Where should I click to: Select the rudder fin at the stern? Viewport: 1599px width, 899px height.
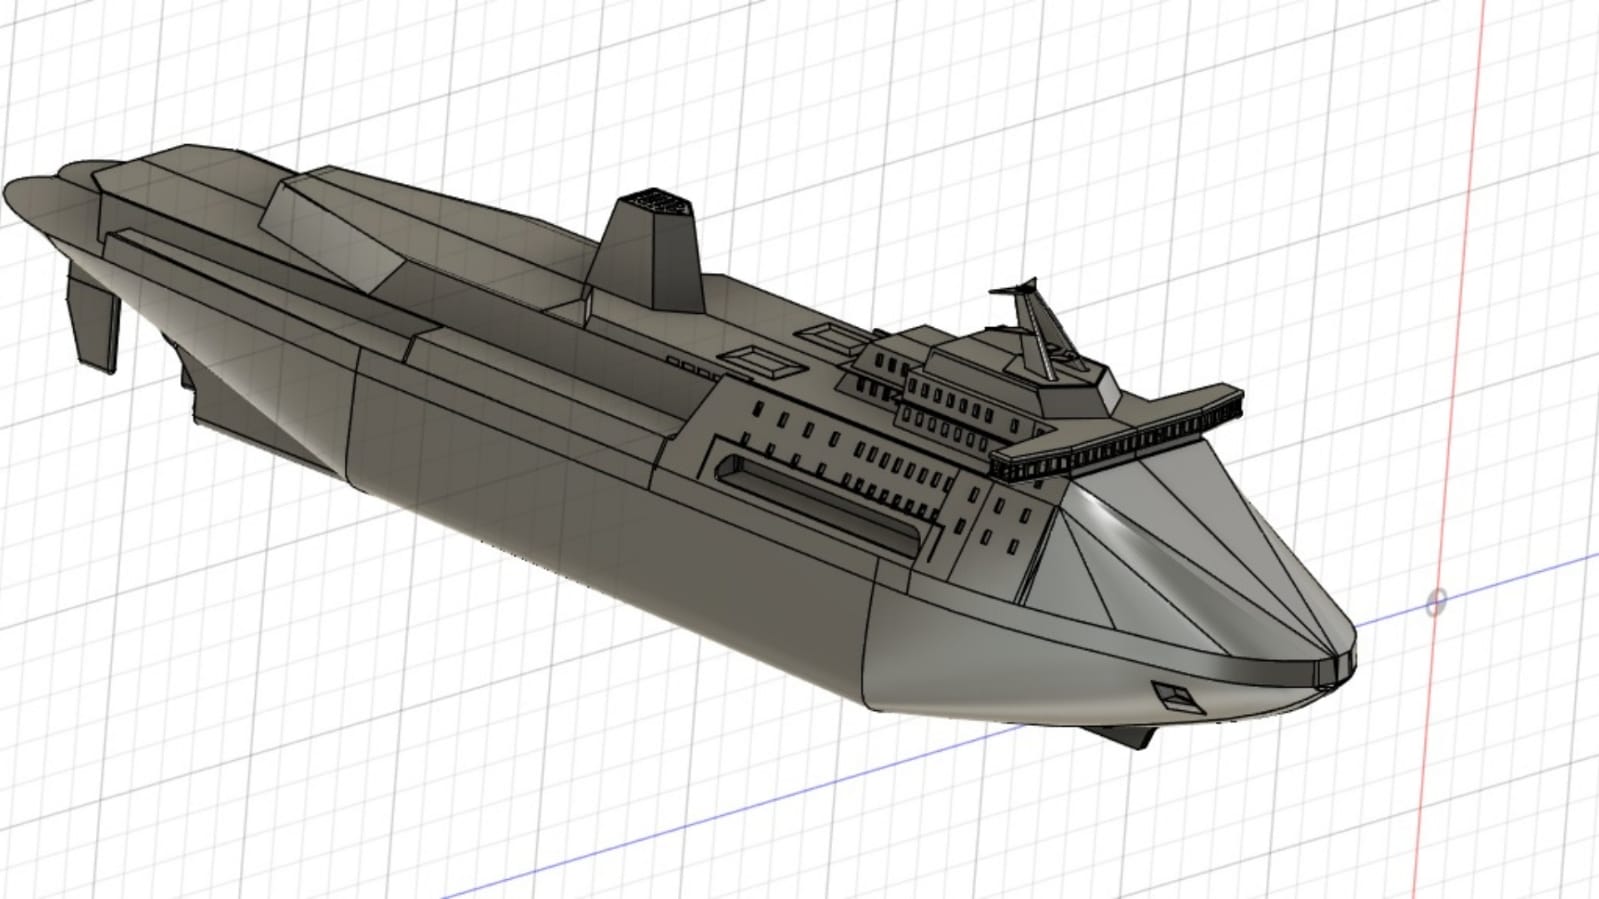93,318
